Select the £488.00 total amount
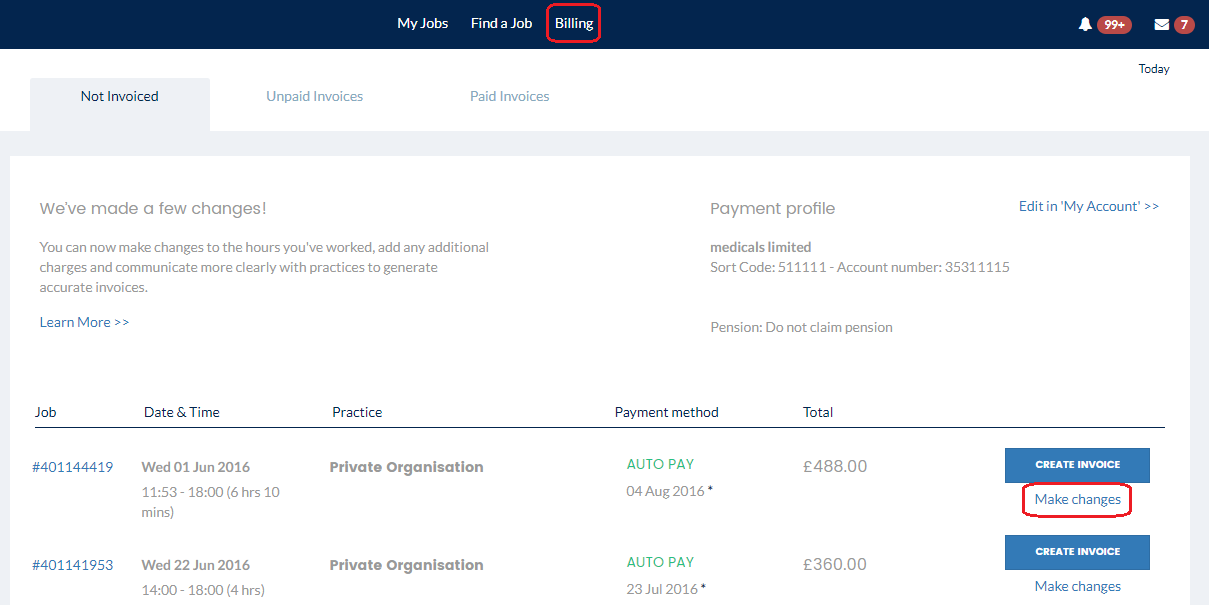This screenshot has height=605, width=1209. point(835,466)
